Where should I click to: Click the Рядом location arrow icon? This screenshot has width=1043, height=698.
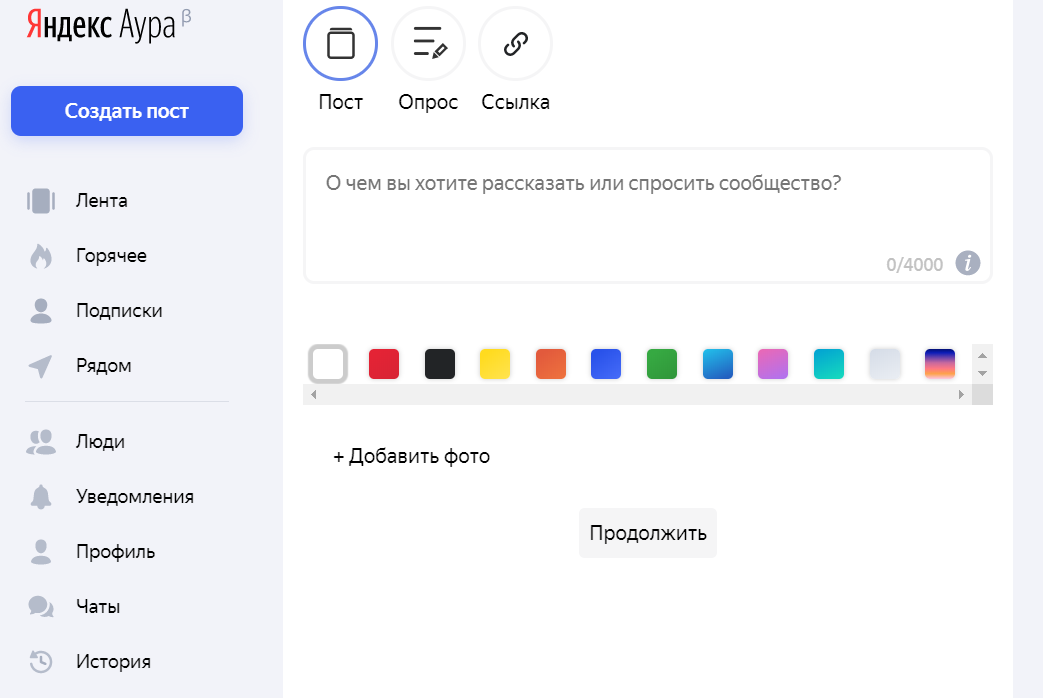pyautogui.click(x=41, y=365)
